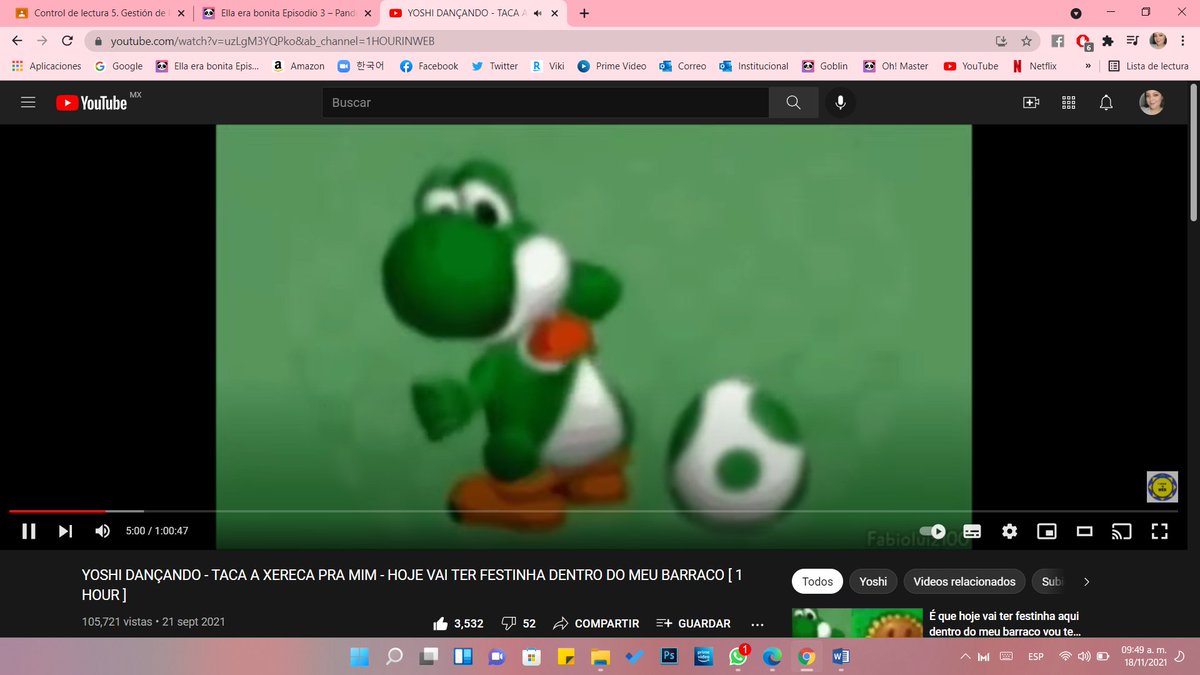Show more filter chips with the right chevron
This screenshot has width=1200, height=675.
[1087, 581]
